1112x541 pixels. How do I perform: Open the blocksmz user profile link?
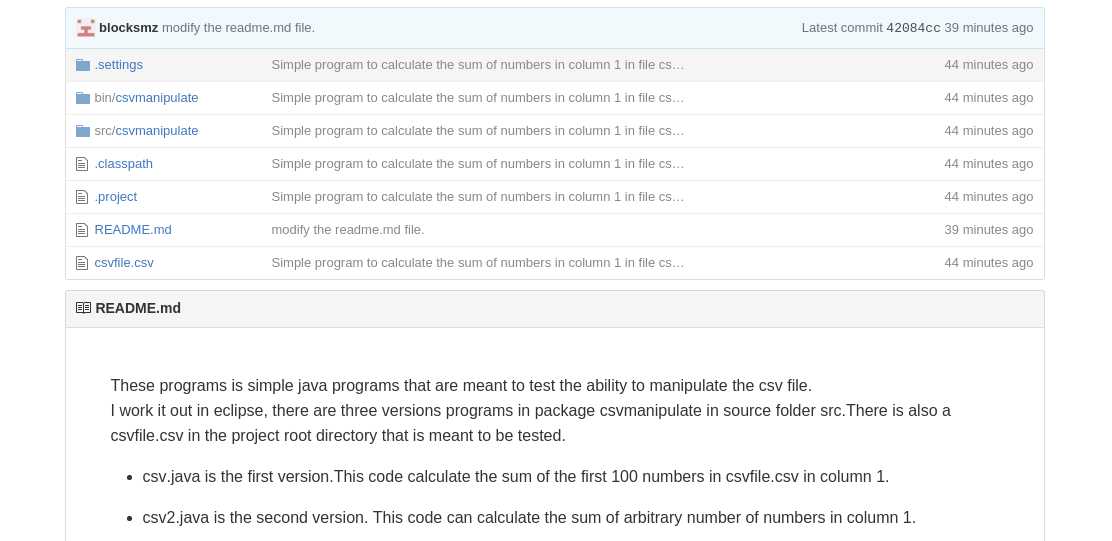click(128, 28)
